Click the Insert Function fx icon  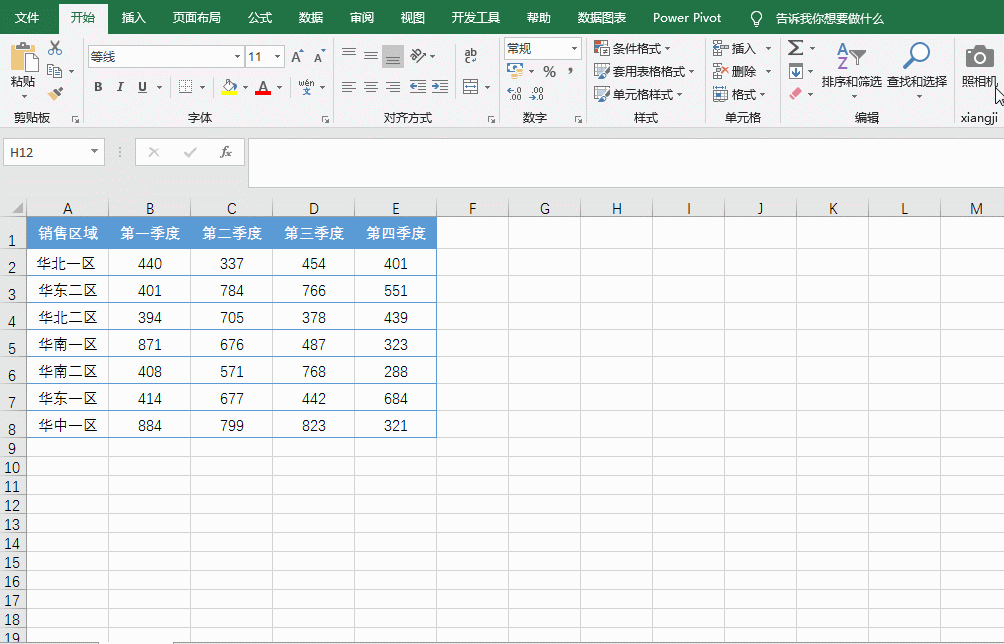(x=225, y=152)
